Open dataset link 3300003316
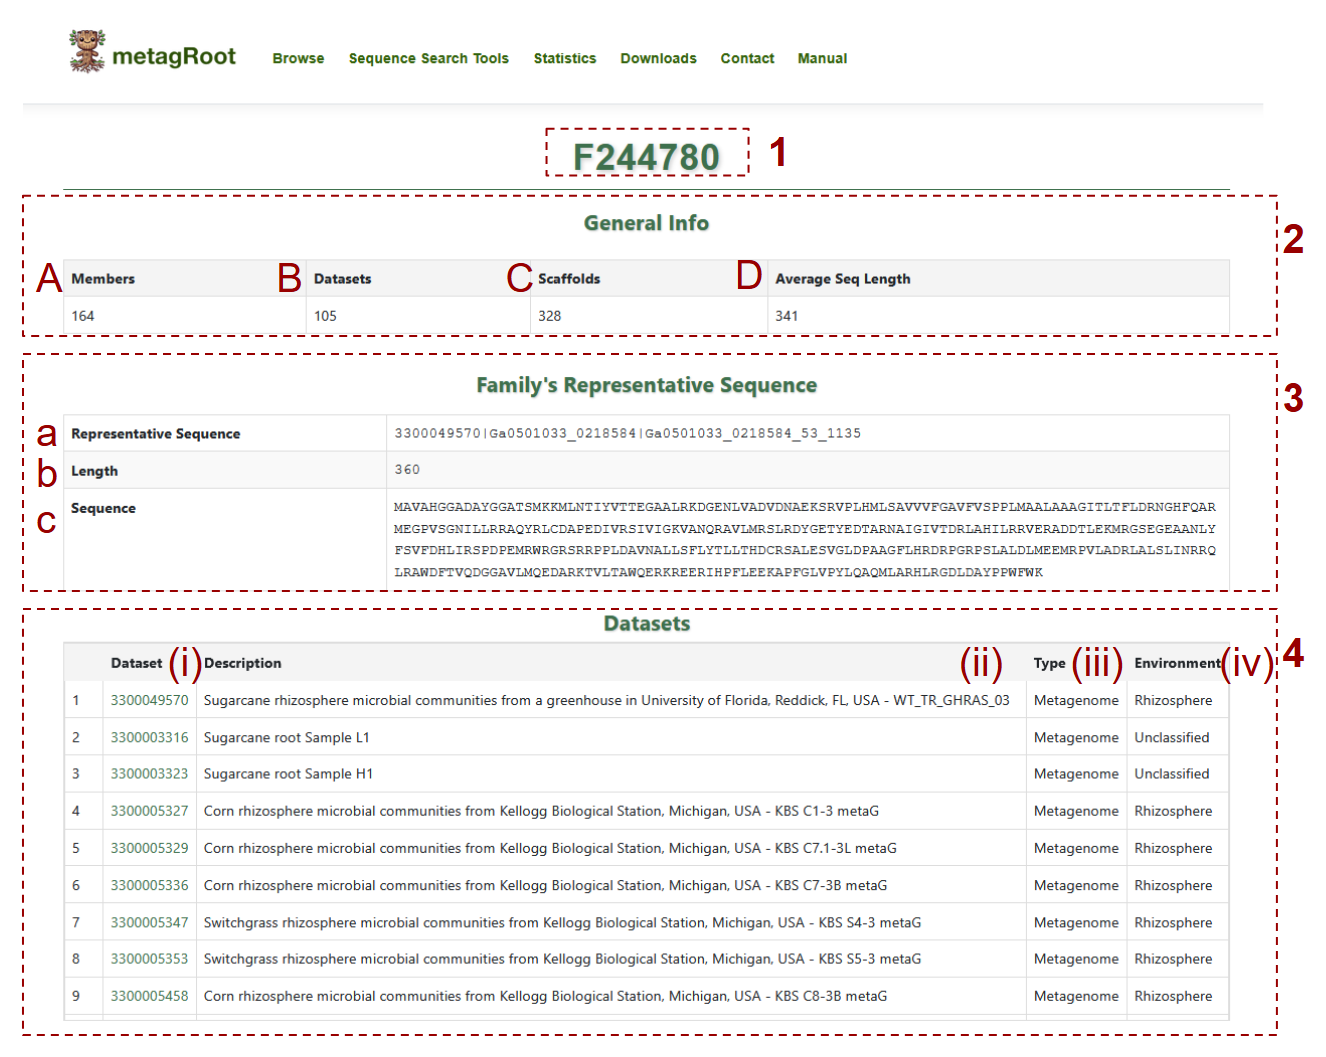Image resolution: width=1326 pixels, height=1057 pixels. [x=149, y=738]
